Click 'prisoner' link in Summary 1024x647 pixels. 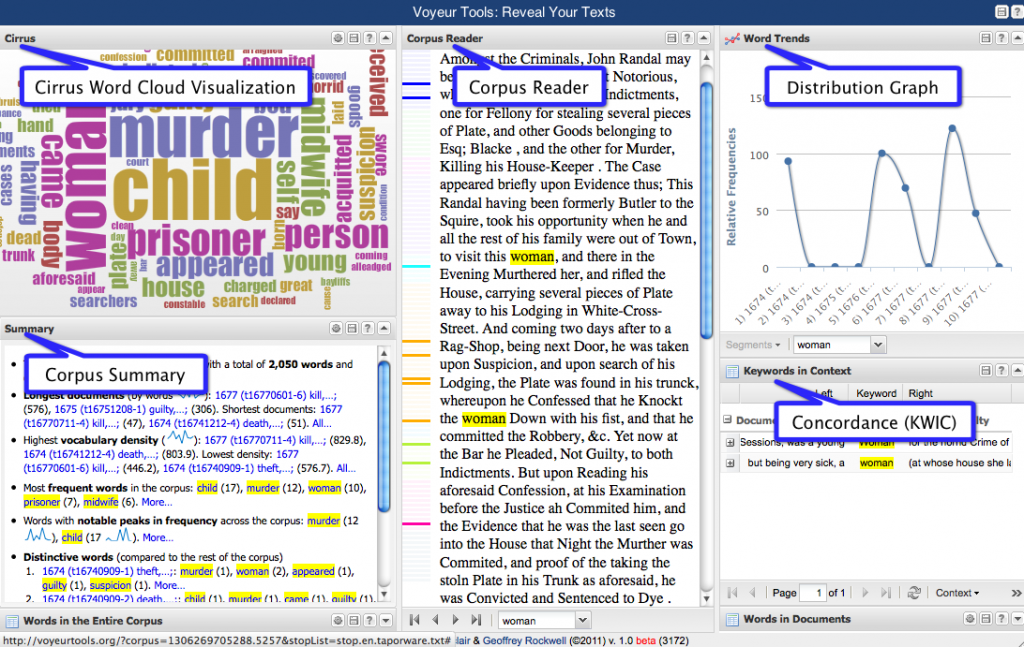(x=42, y=502)
